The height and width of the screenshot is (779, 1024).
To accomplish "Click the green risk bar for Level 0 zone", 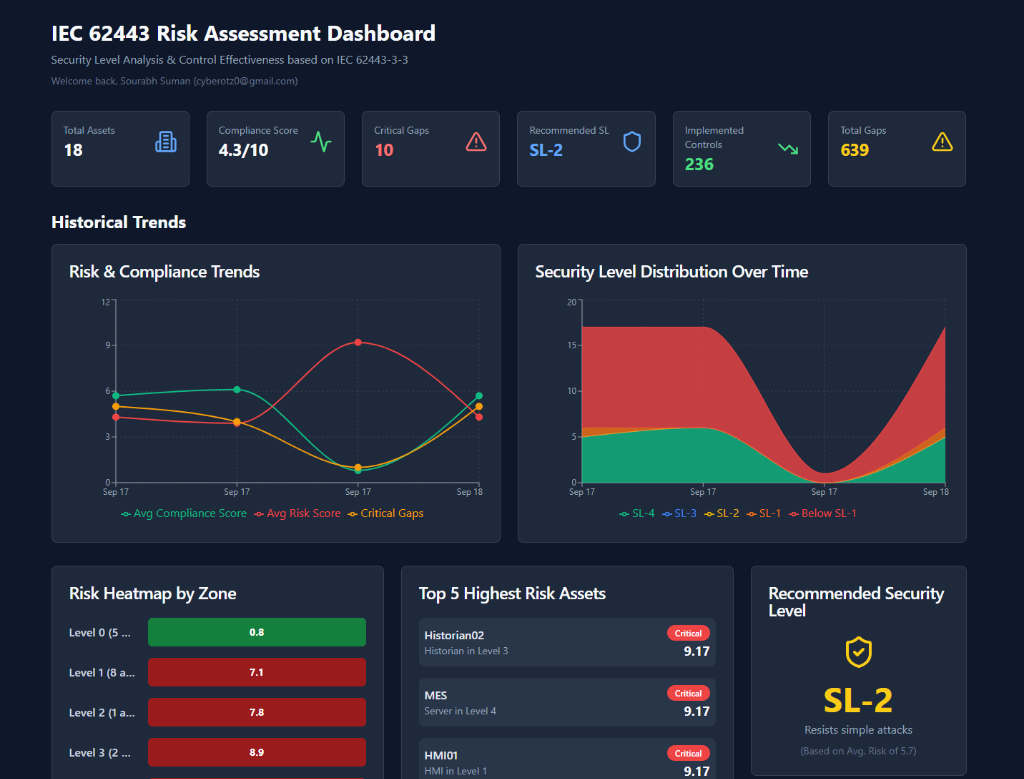I will click(256, 632).
